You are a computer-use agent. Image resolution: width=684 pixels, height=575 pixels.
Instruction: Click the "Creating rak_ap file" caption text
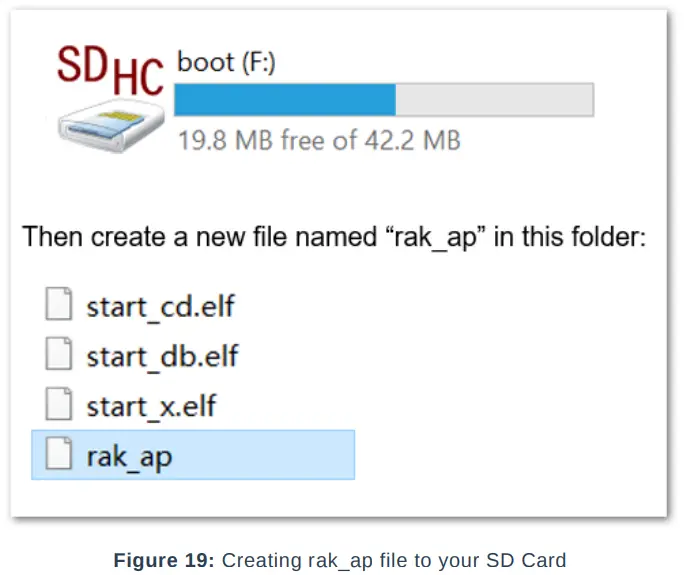click(310, 560)
